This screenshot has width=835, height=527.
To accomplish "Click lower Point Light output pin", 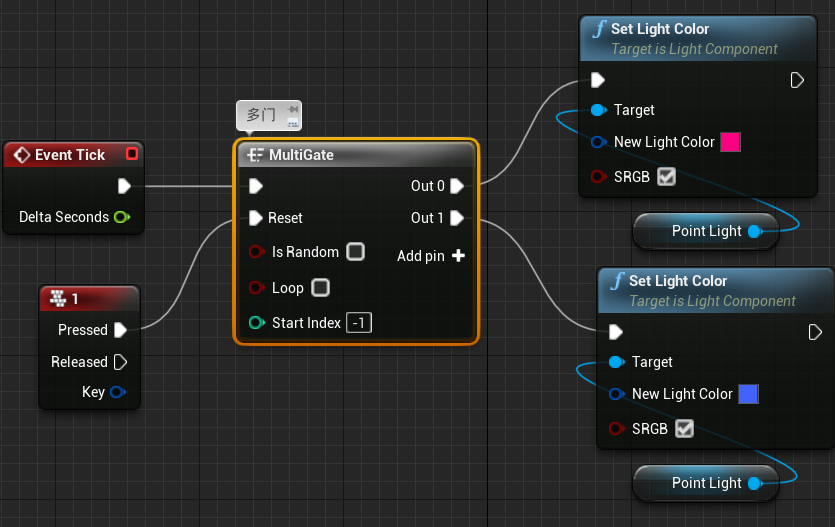I will coord(755,483).
